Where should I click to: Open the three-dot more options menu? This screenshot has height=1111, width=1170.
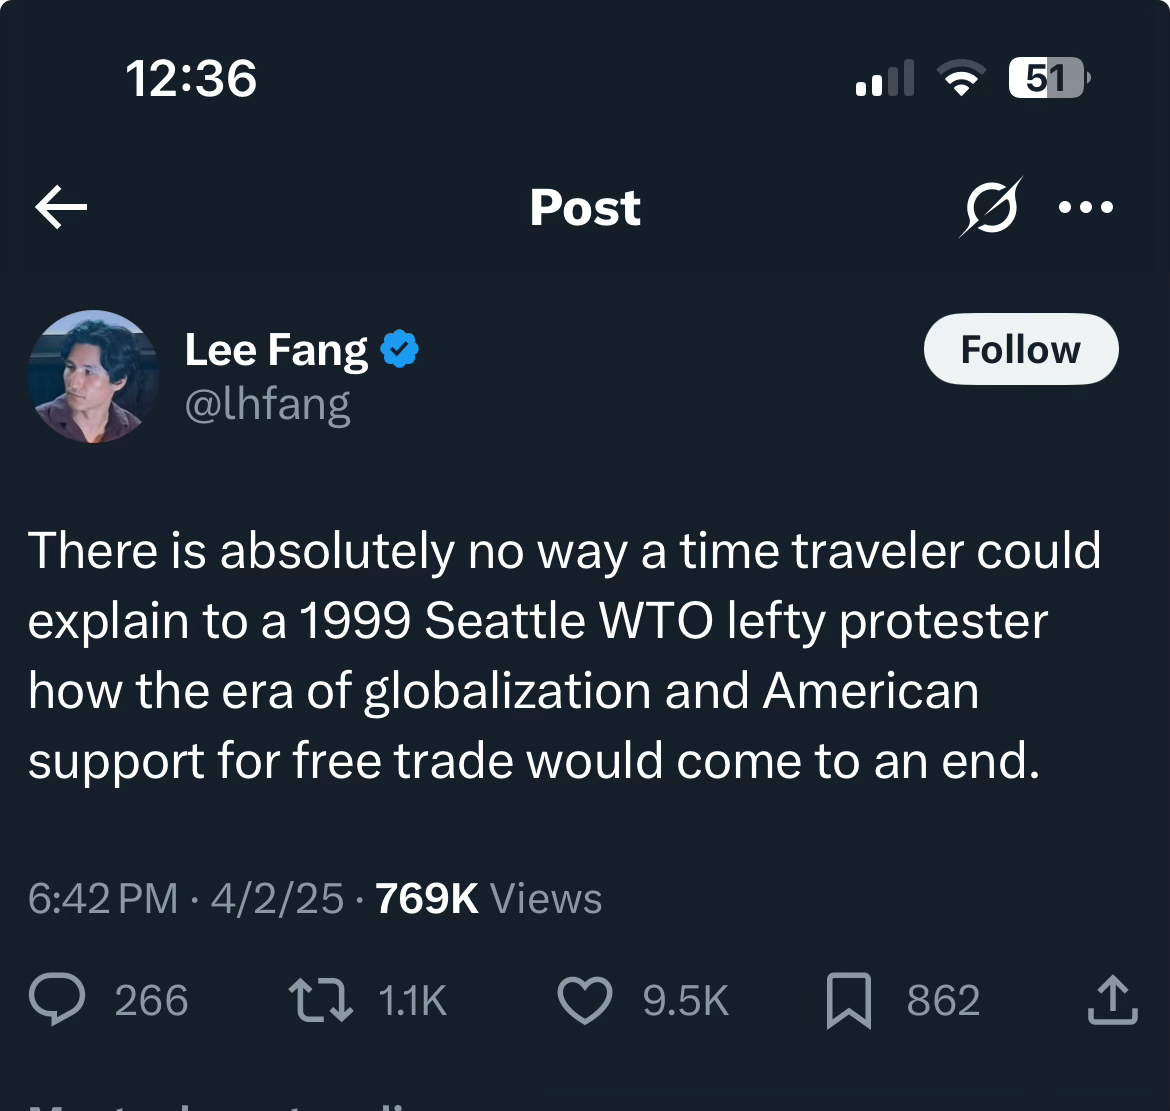tap(1086, 207)
